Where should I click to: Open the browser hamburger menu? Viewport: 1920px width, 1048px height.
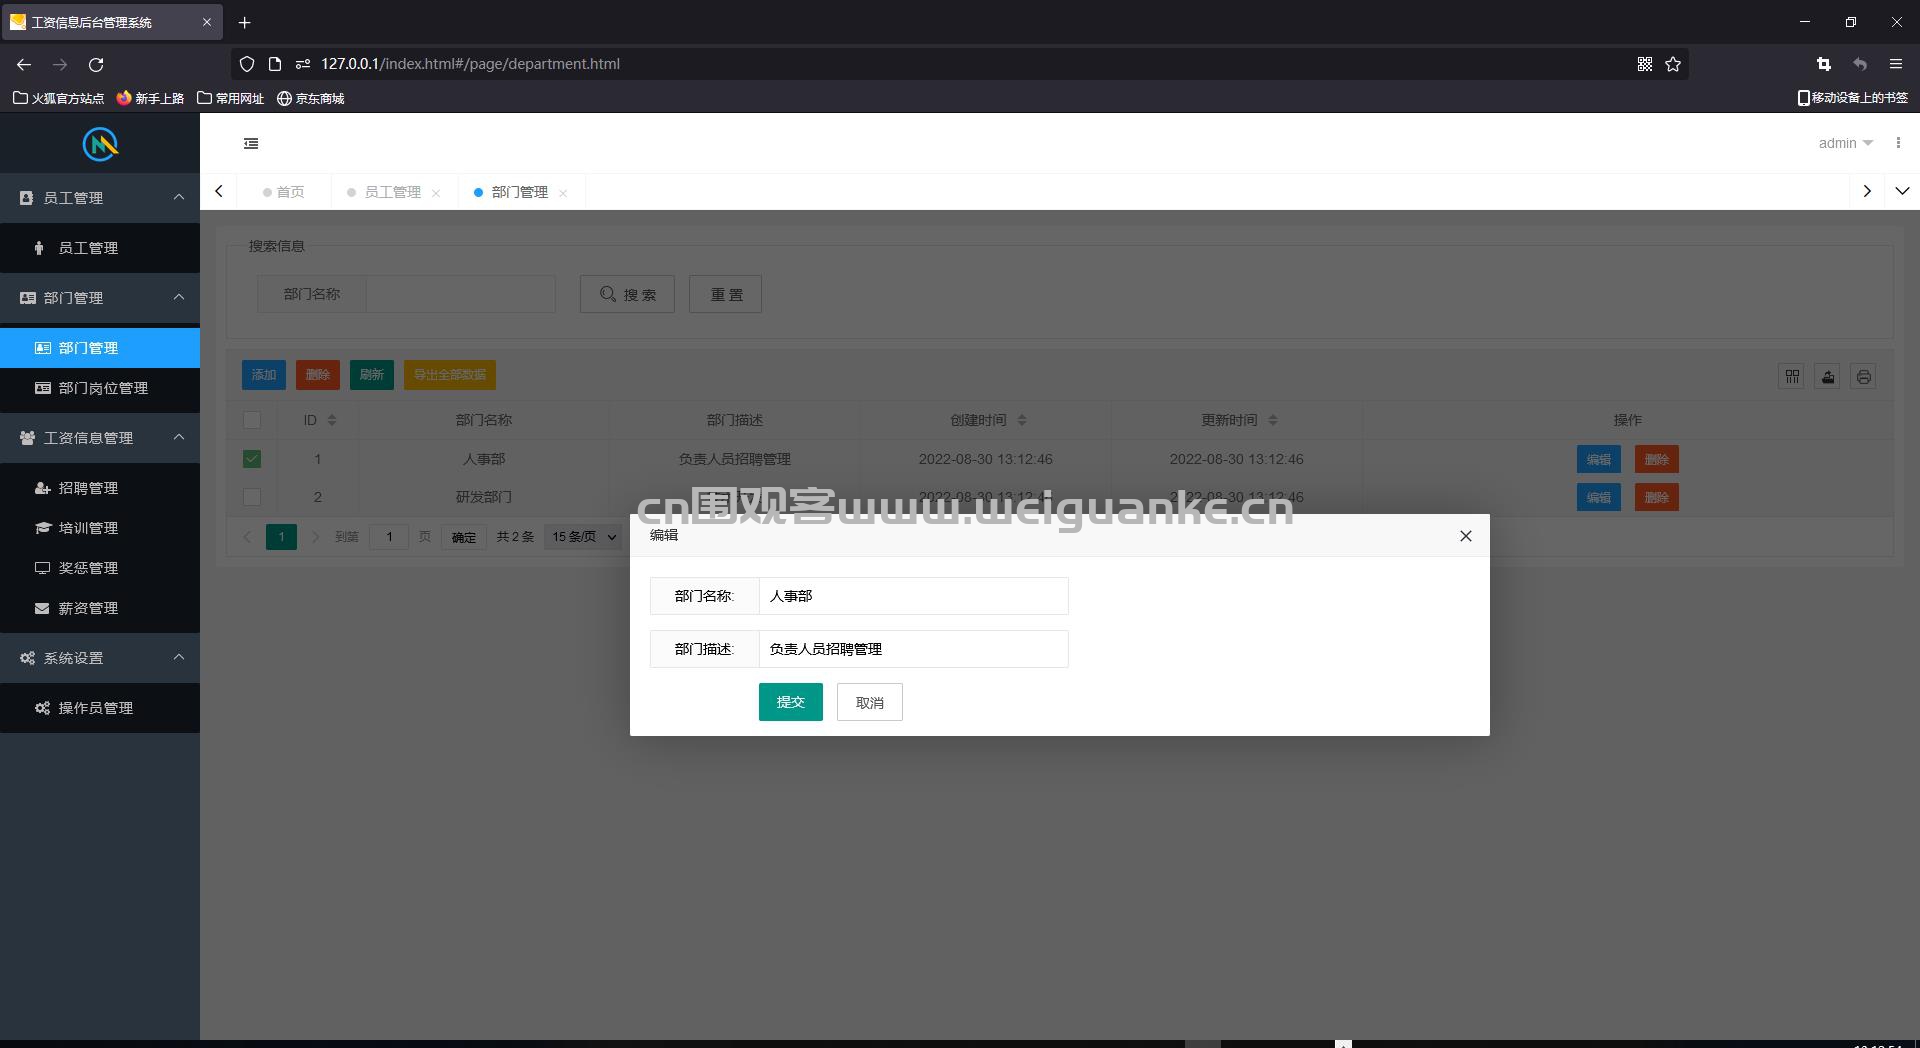(x=1896, y=64)
